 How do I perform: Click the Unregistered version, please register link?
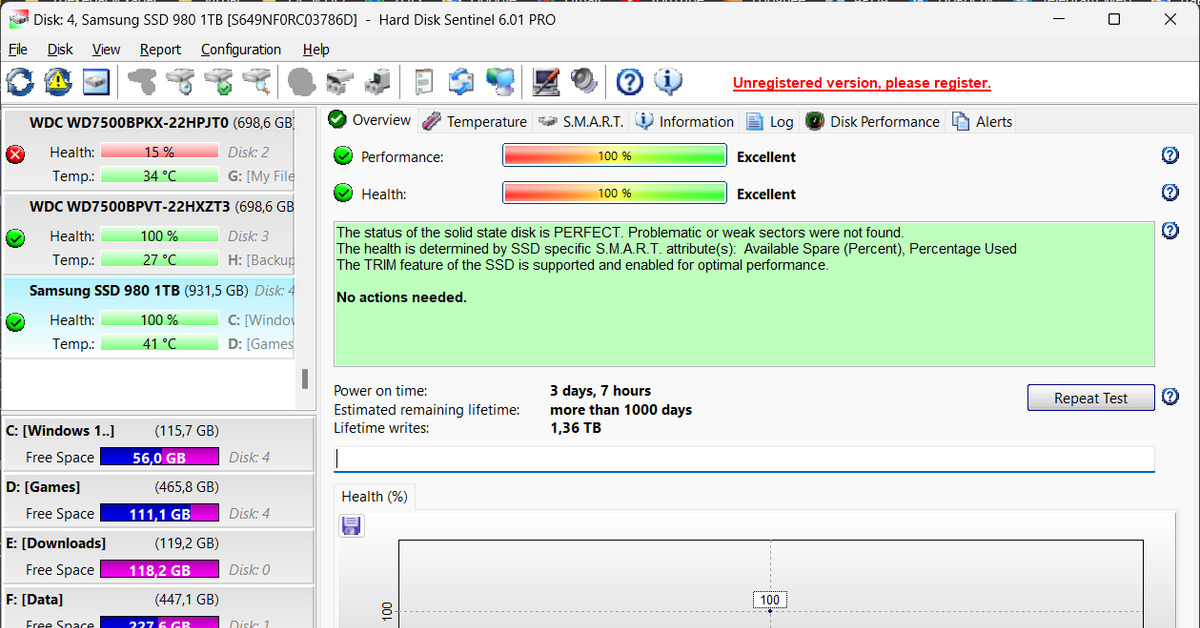862,83
